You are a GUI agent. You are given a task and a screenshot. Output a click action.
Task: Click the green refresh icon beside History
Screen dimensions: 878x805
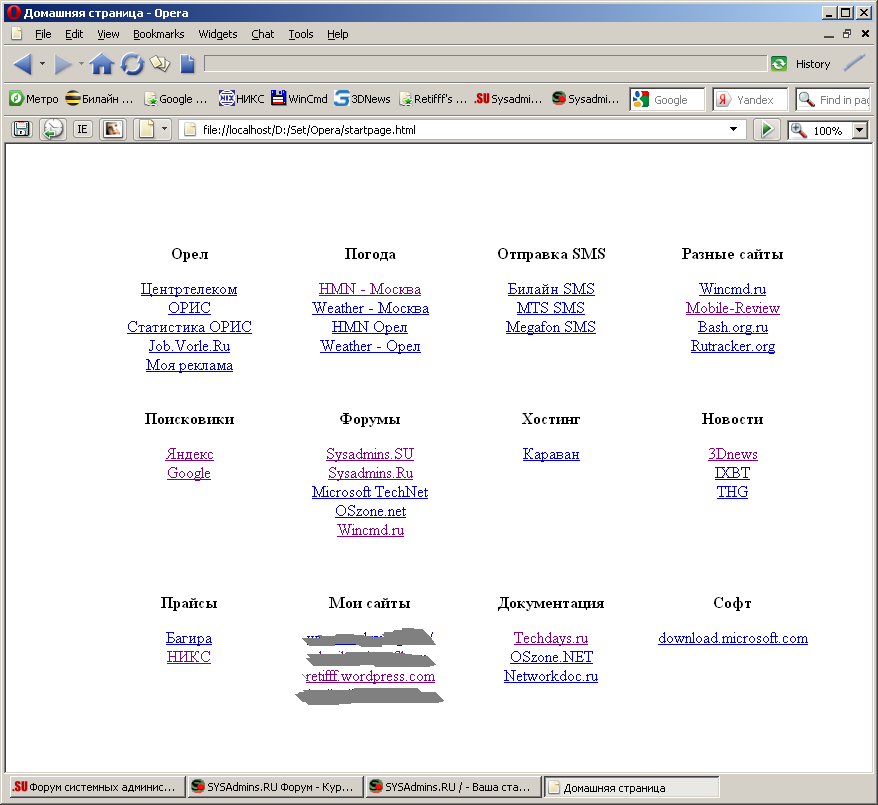point(779,64)
